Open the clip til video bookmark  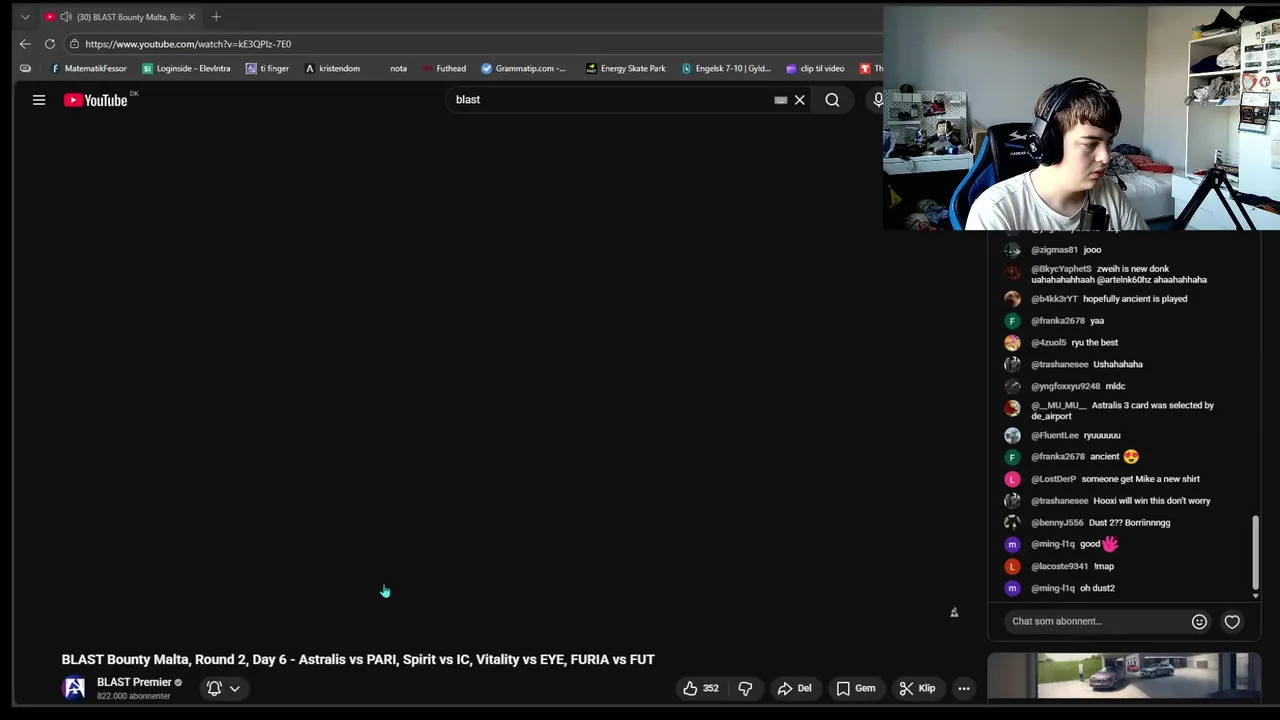pyautogui.click(x=815, y=68)
